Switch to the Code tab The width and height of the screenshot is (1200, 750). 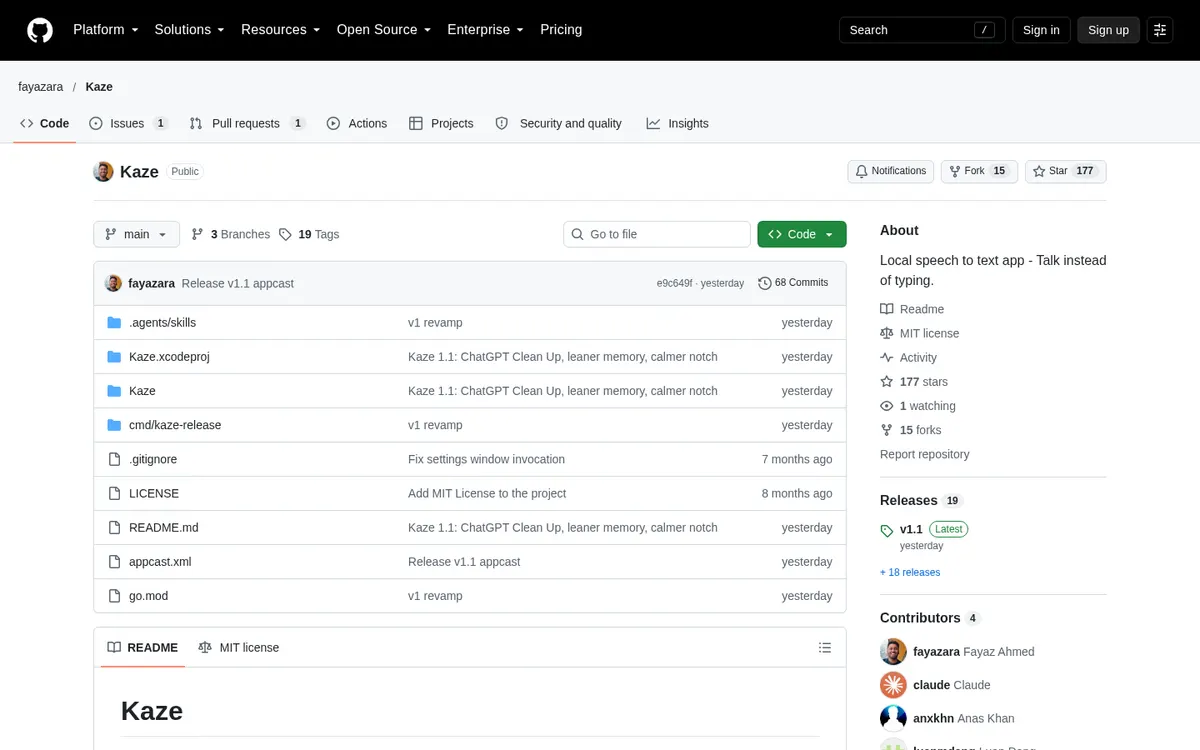point(45,124)
